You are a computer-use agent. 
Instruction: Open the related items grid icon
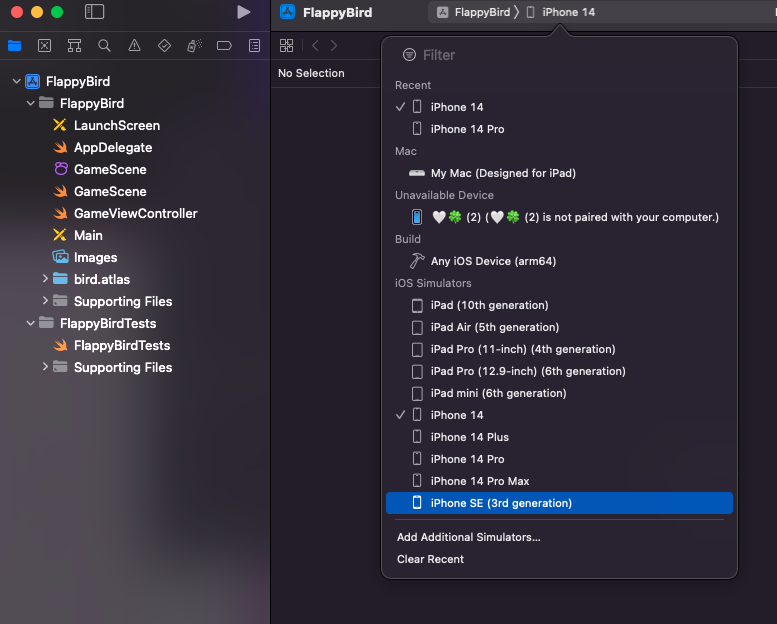tap(286, 46)
